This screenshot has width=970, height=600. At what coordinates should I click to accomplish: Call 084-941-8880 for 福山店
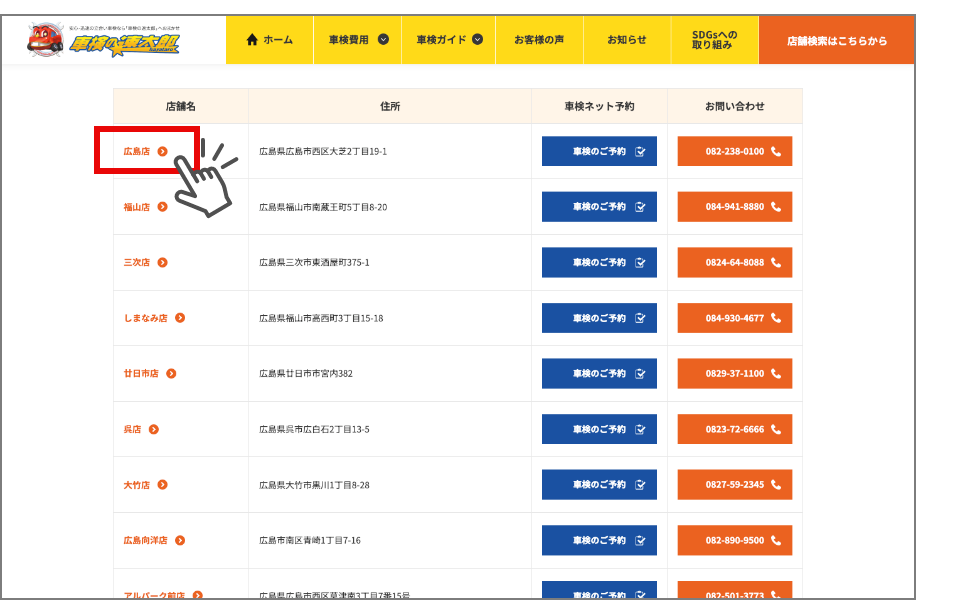(735, 207)
